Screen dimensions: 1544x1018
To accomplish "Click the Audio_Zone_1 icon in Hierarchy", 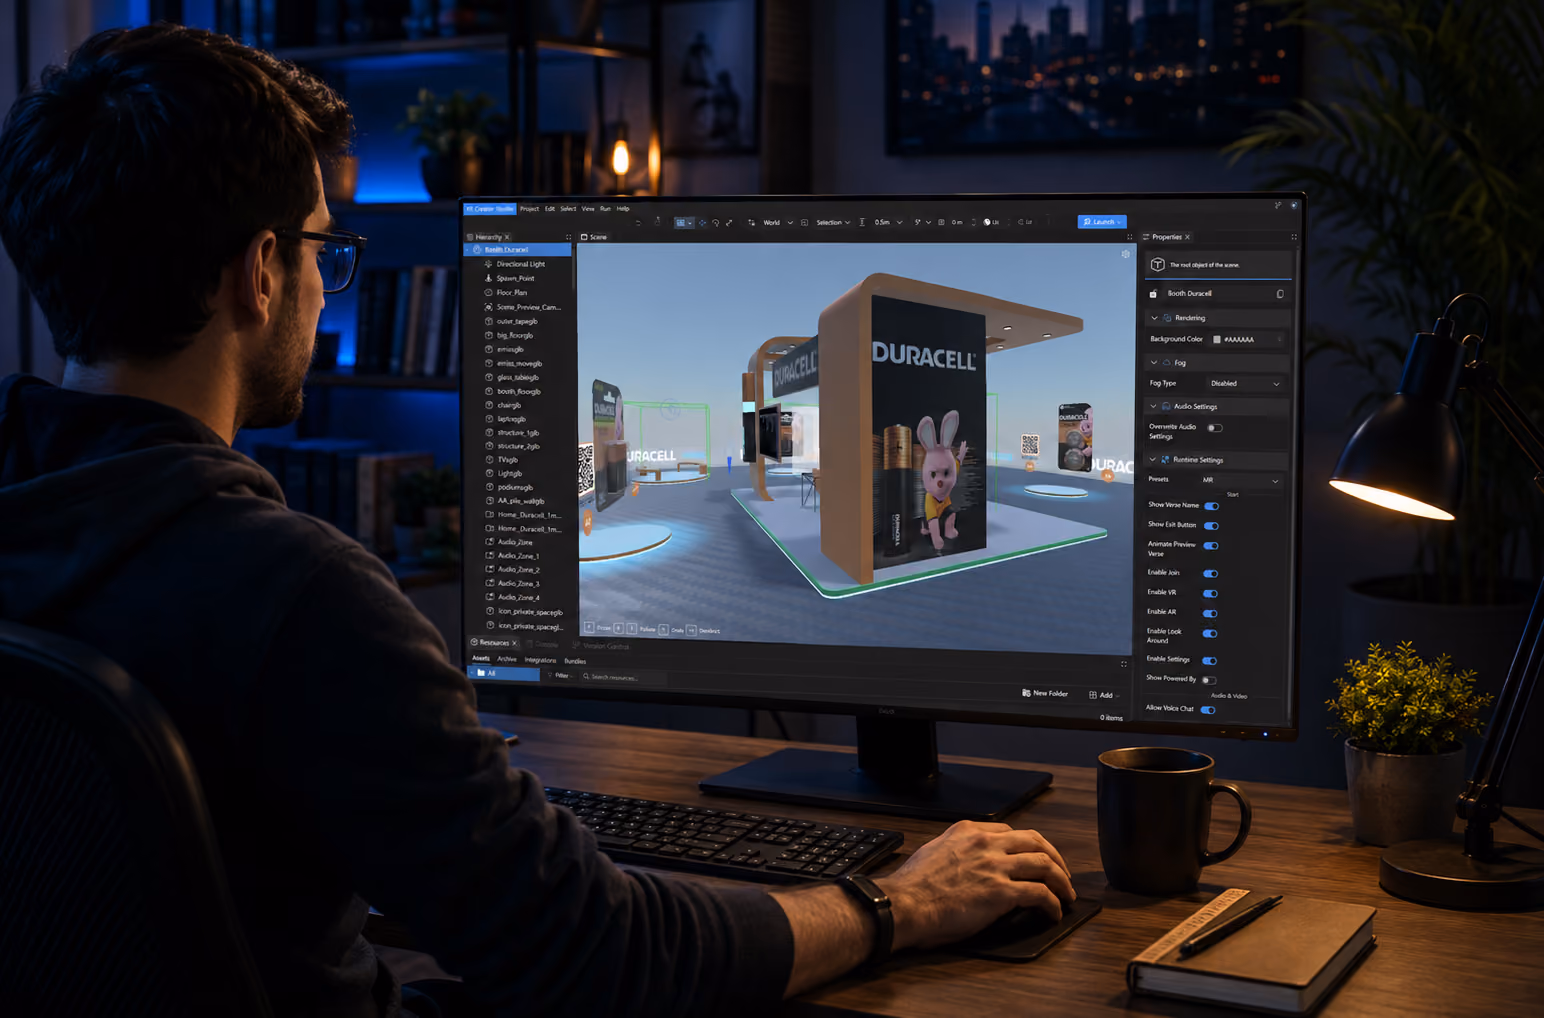I will click(489, 555).
